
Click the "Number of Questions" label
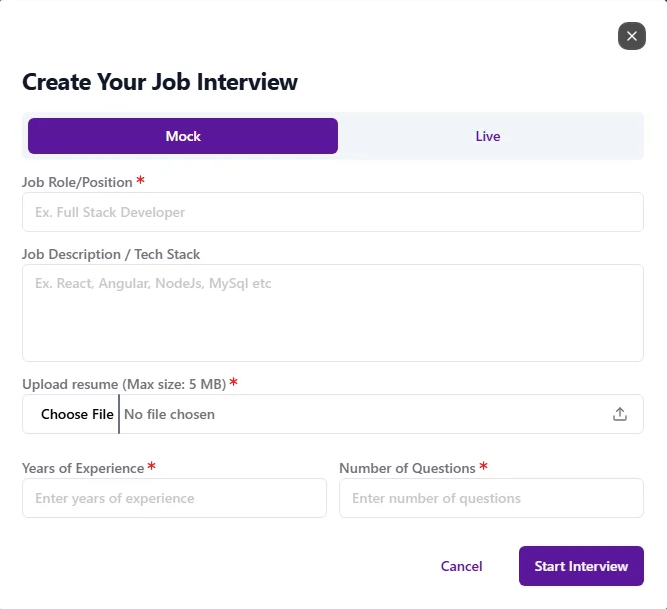[x=407, y=468]
